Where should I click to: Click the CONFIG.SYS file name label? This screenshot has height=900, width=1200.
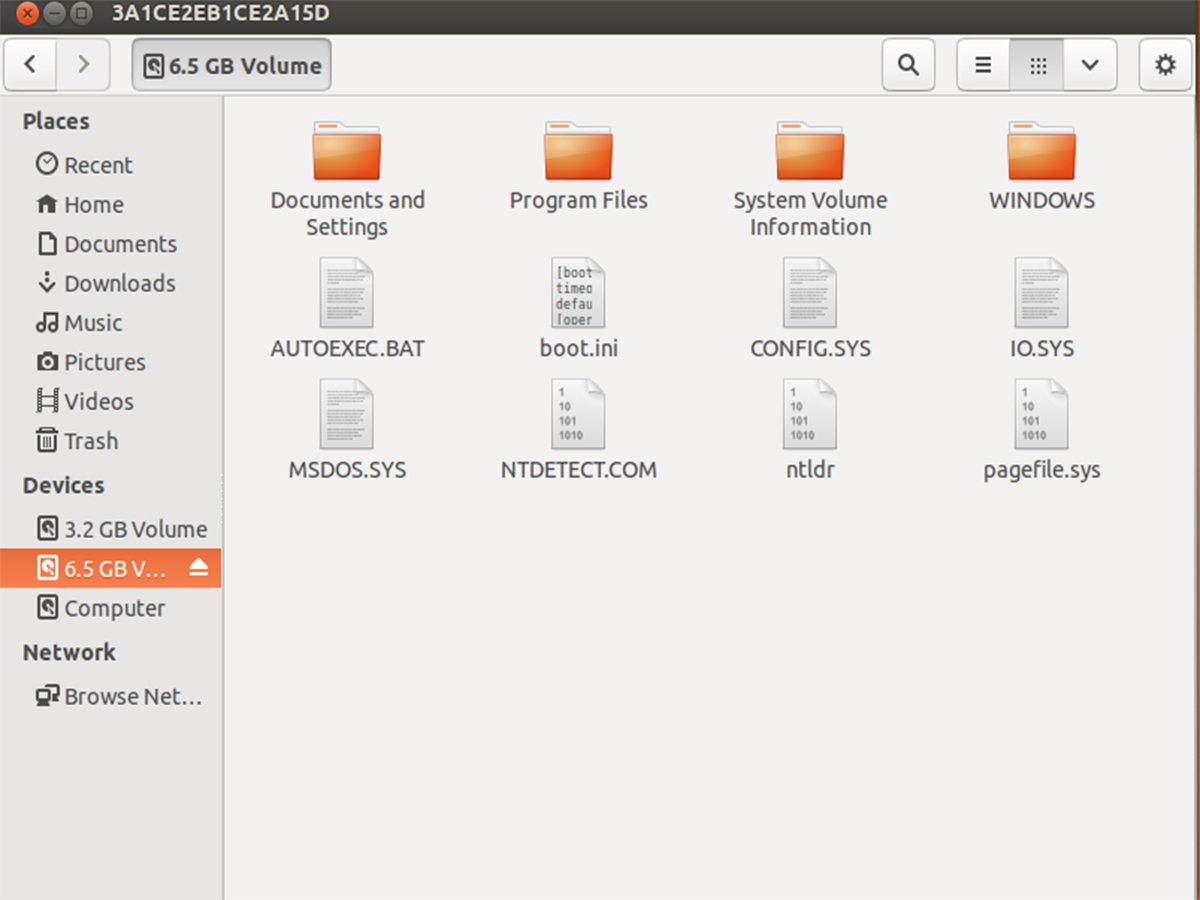[810, 349]
